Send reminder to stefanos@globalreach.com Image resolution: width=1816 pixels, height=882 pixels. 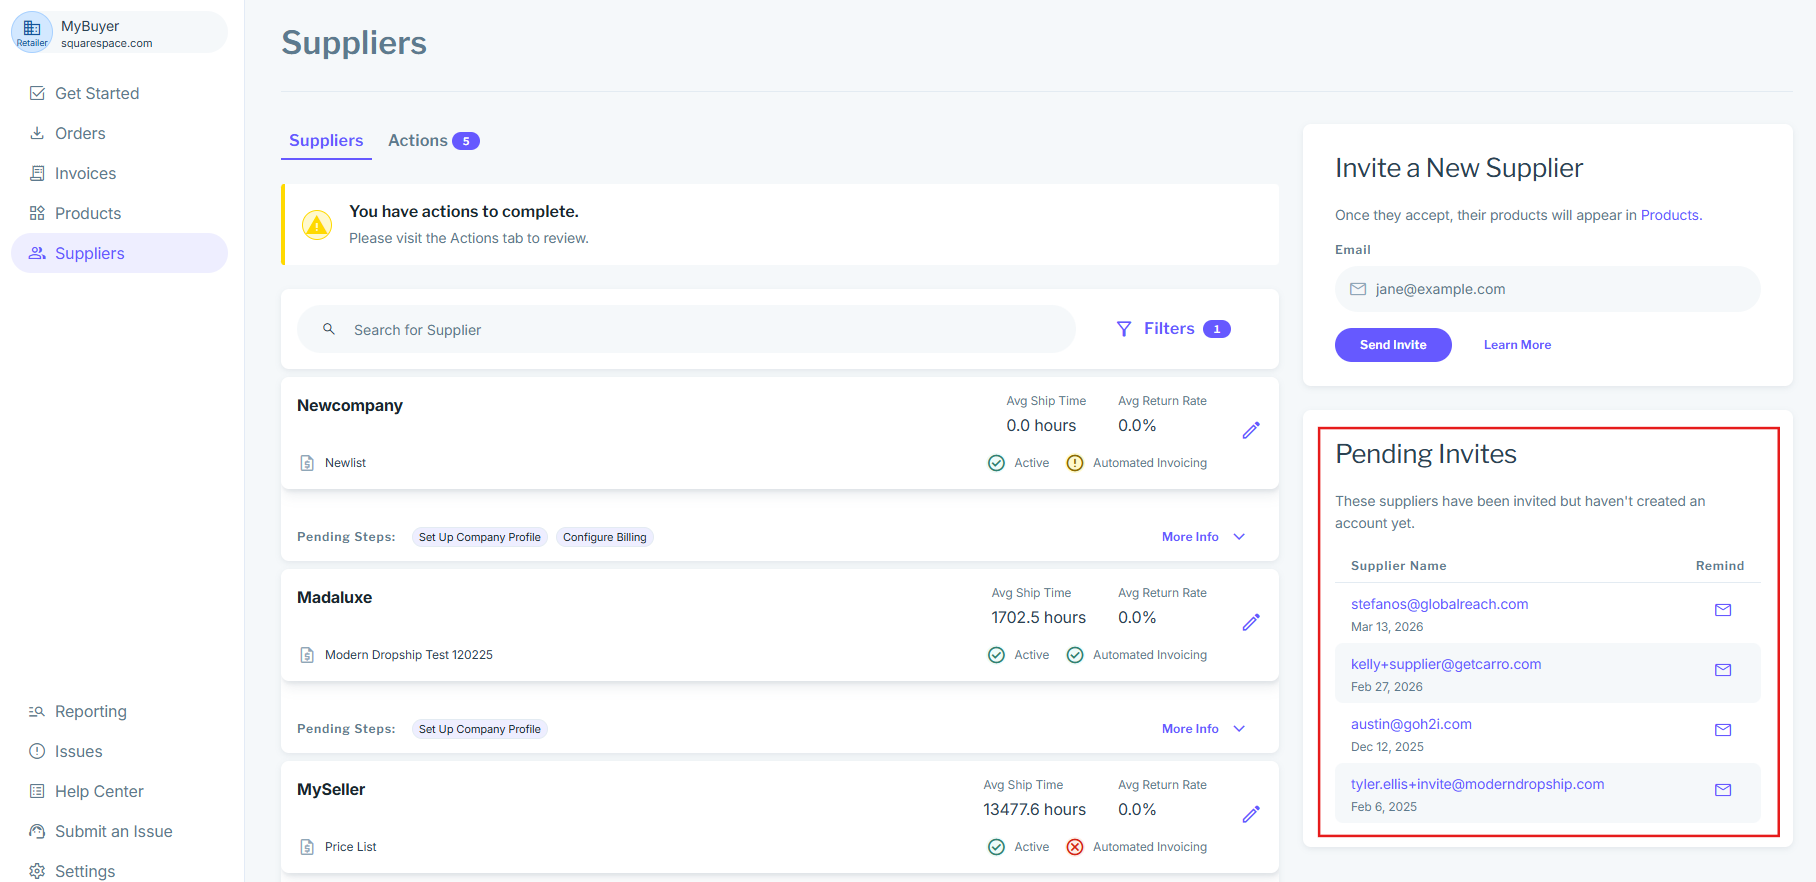pos(1722,610)
